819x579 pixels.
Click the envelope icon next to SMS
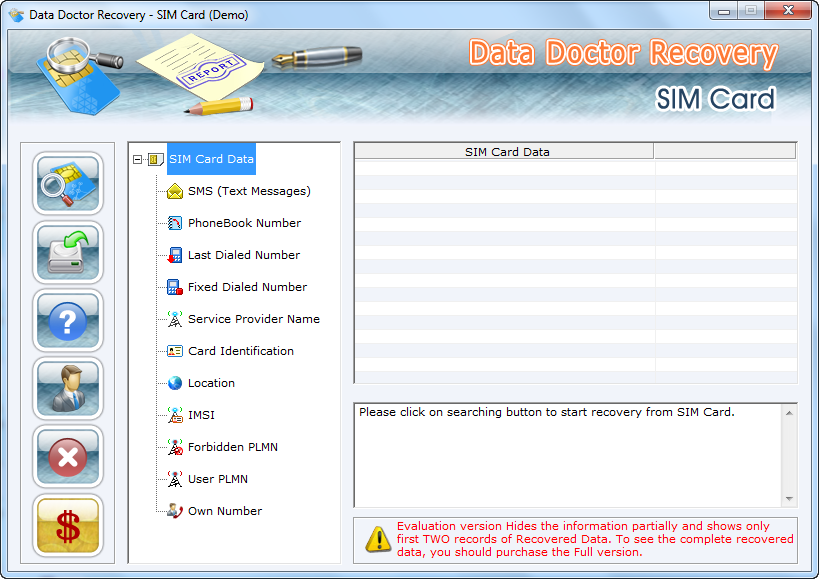click(x=174, y=191)
